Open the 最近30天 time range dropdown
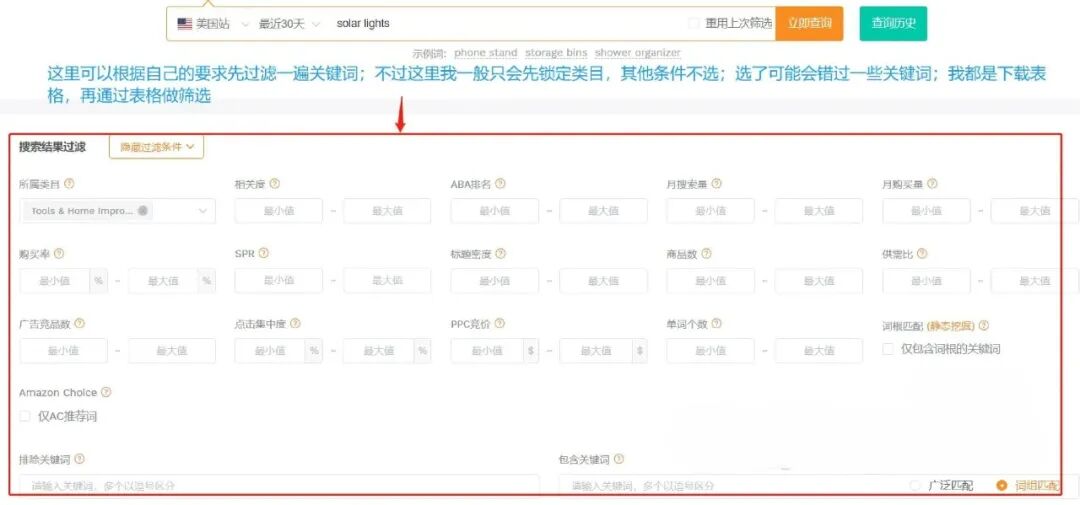This screenshot has width=1080, height=505. coord(289,23)
